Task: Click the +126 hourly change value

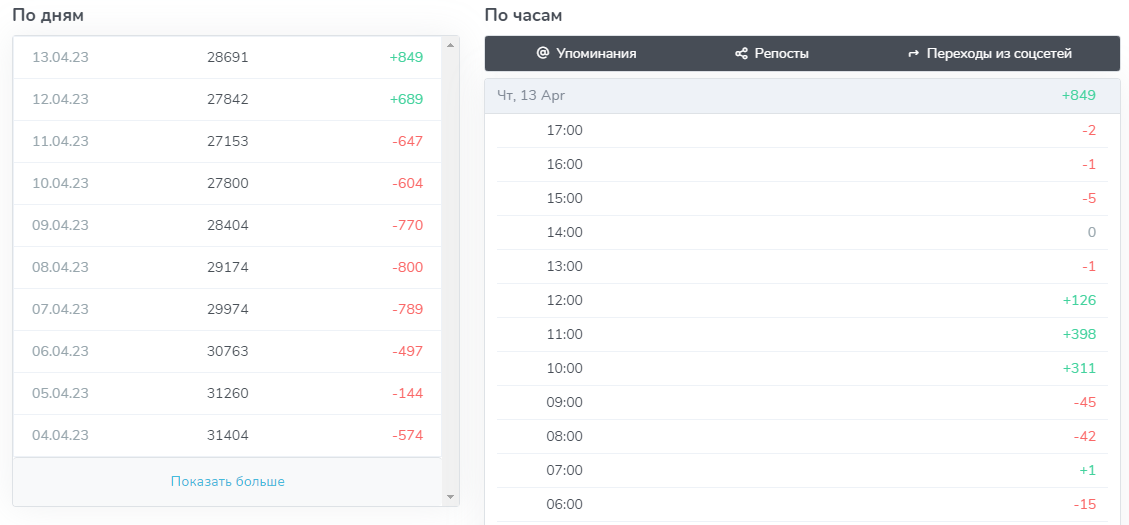Action: [1079, 300]
